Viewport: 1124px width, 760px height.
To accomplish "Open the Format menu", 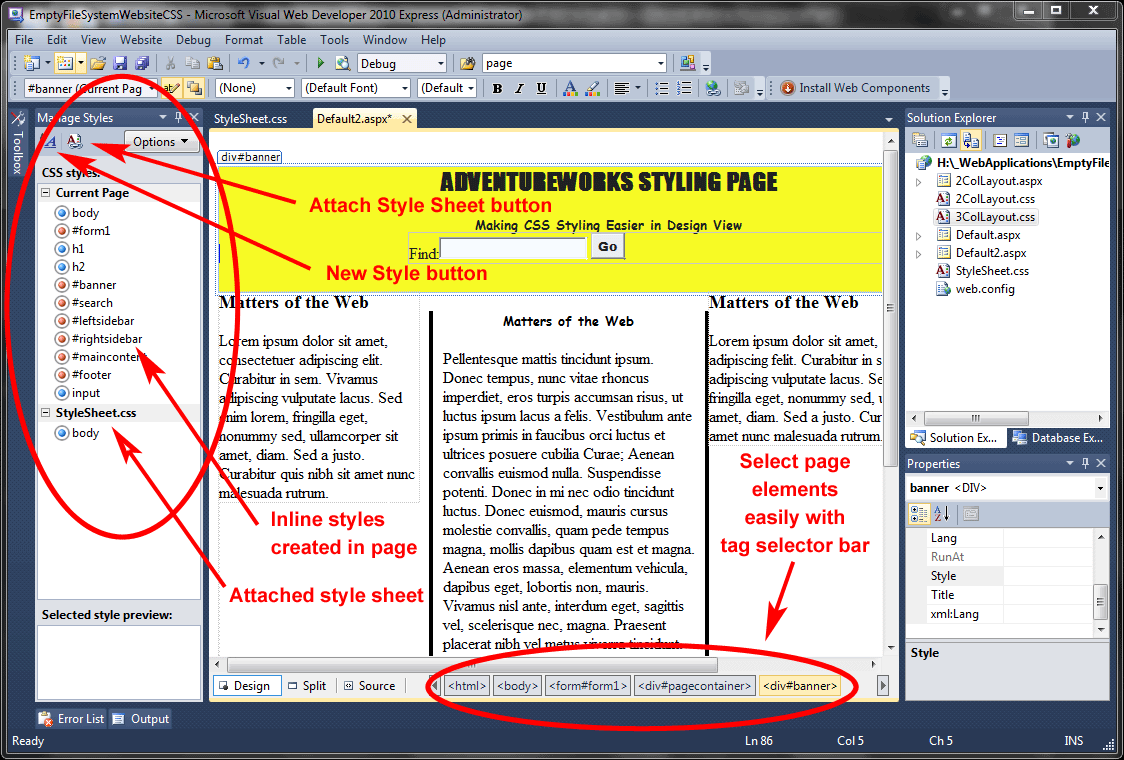I will tap(244, 40).
